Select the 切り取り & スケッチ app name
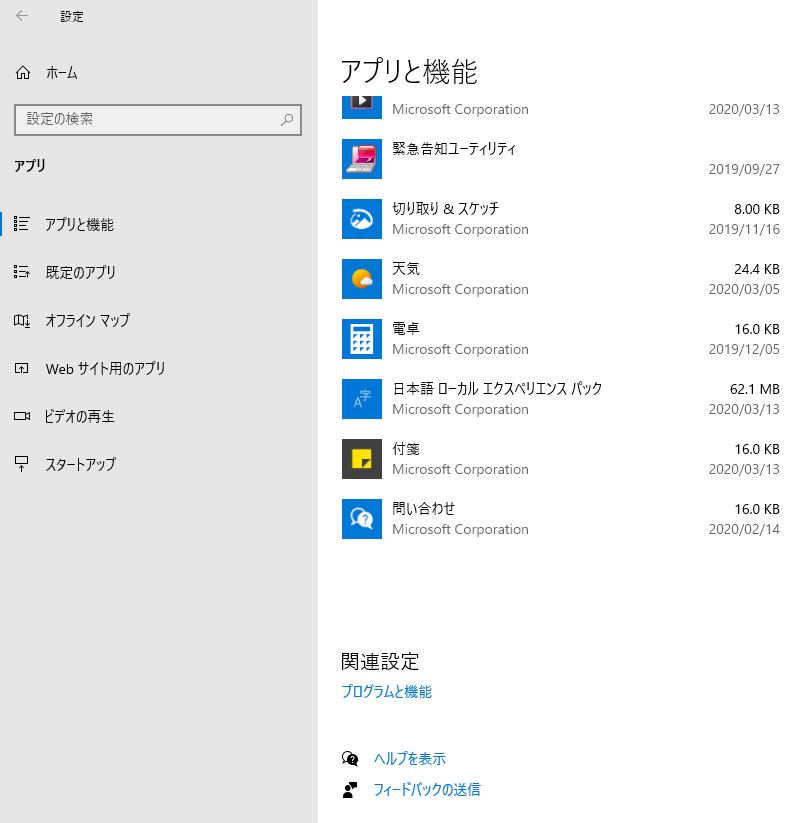Screen dimensions: 803x823 click(x=446, y=209)
